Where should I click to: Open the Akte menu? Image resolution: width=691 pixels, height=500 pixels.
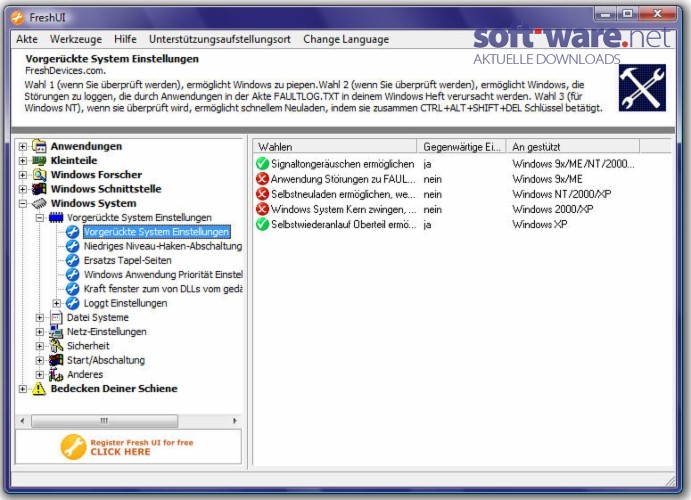click(27, 39)
